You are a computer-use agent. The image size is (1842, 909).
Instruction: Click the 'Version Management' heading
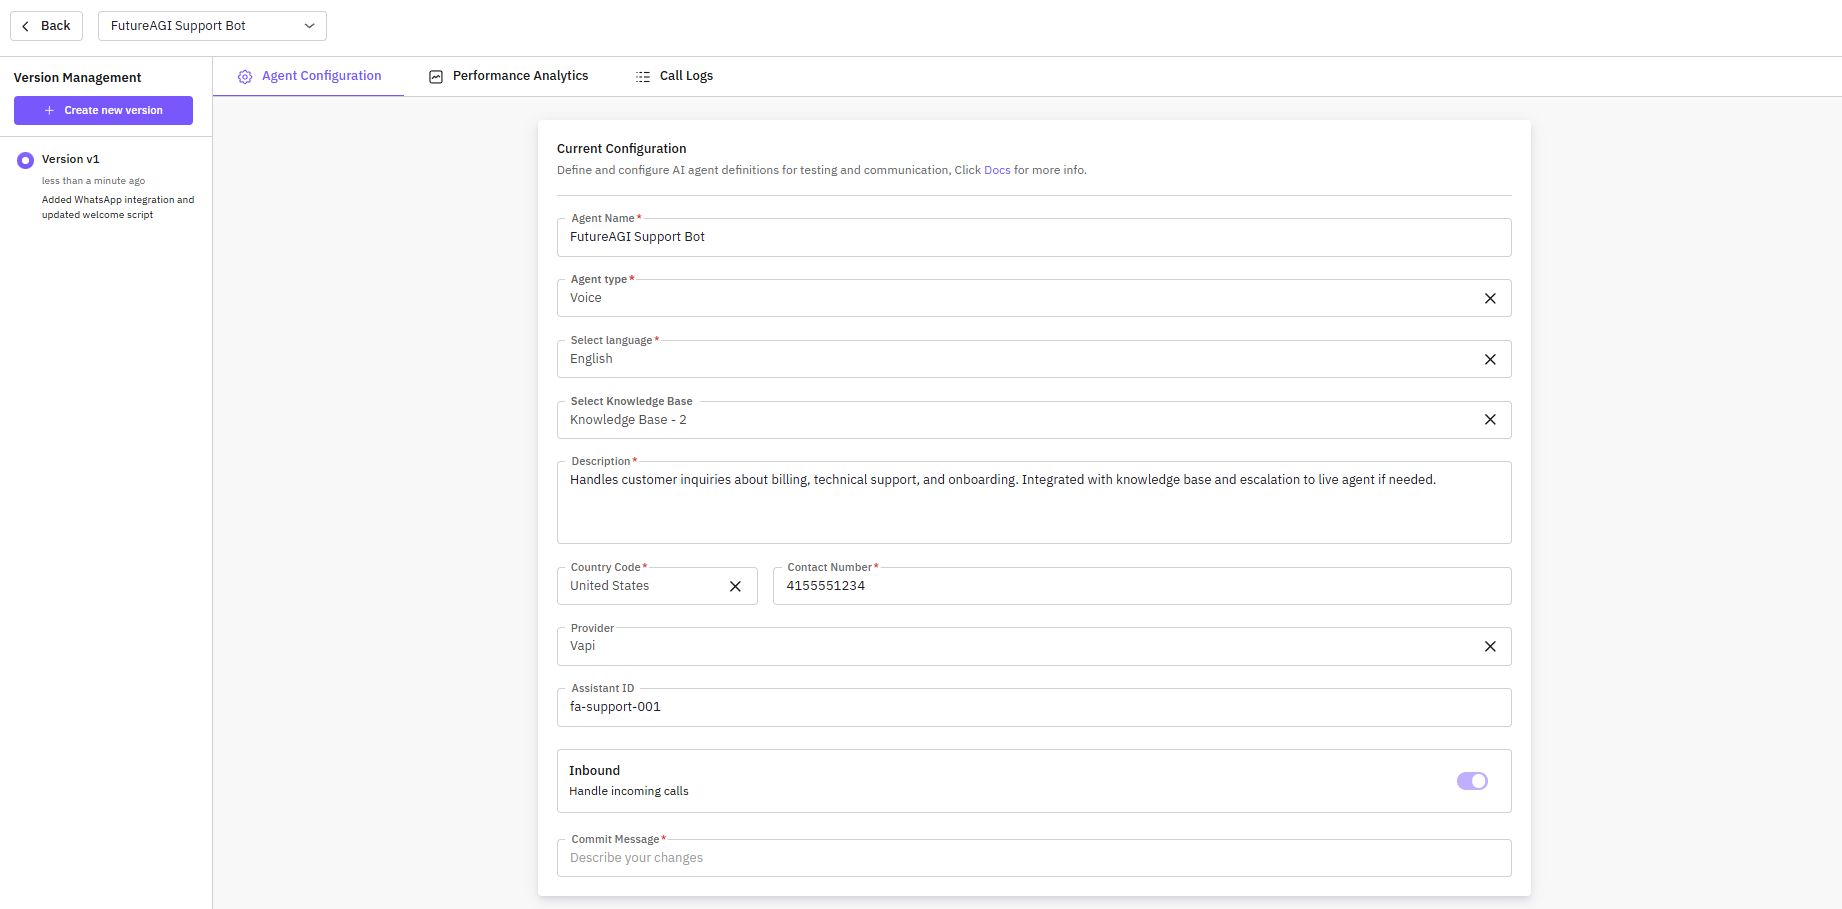point(77,77)
